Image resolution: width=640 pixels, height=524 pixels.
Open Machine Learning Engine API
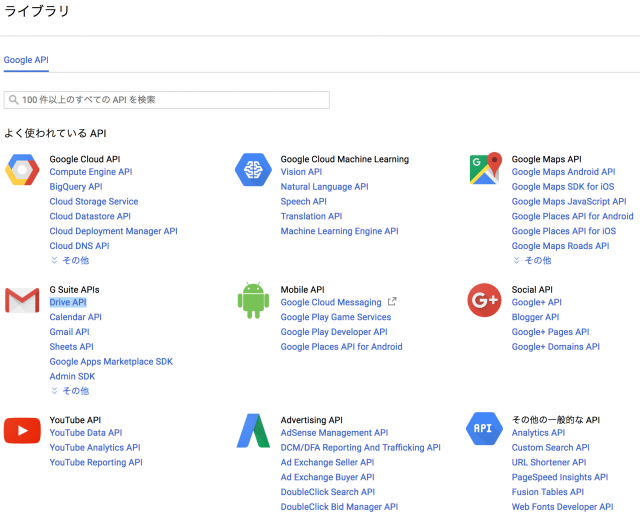[x=340, y=231]
